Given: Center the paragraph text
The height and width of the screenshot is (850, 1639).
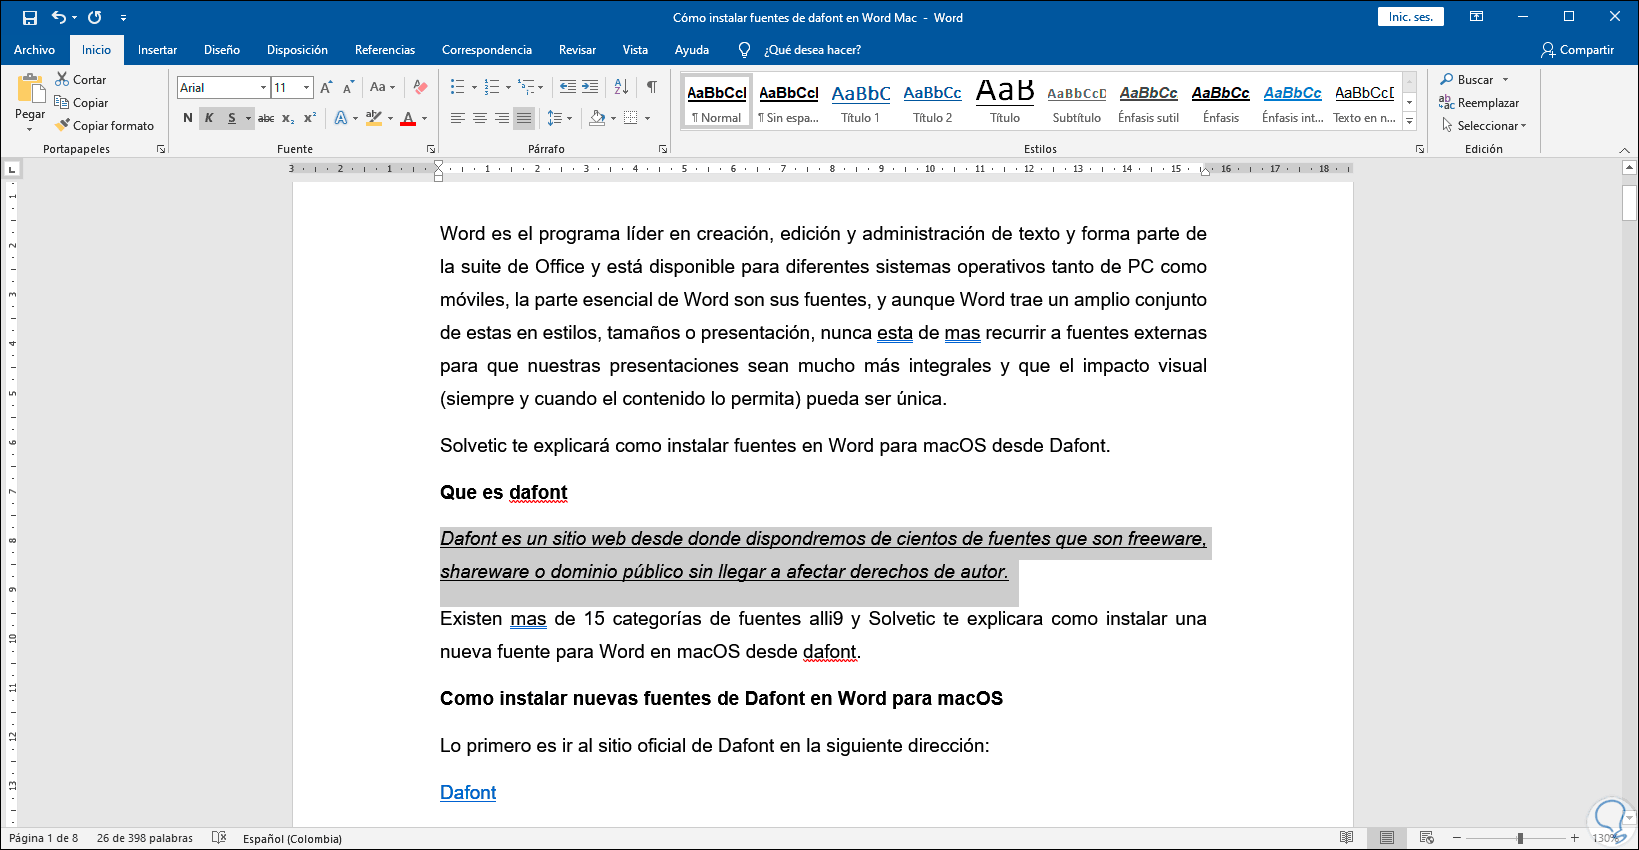Looking at the screenshot, I should [x=480, y=118].
